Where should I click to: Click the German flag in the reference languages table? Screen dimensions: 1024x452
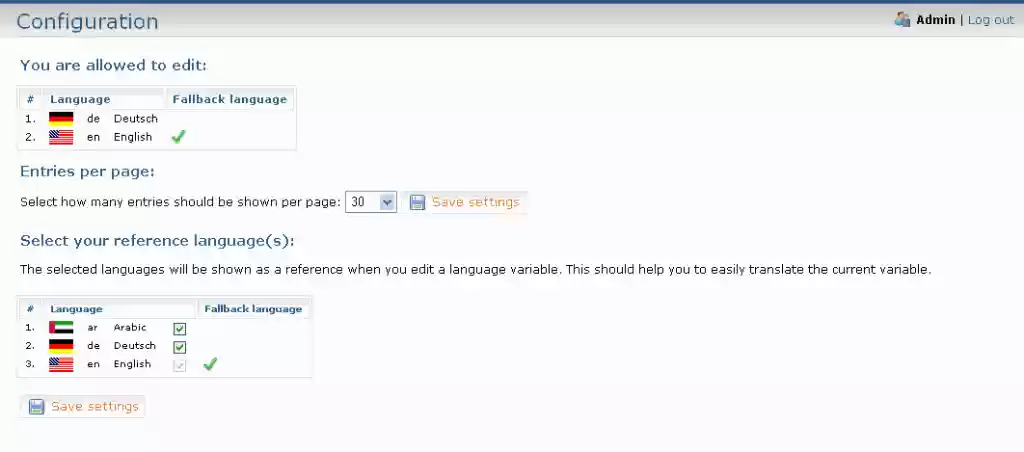61,346
